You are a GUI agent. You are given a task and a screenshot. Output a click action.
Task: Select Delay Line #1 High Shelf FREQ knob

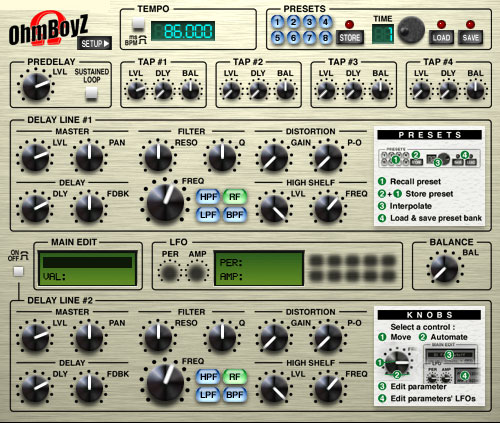(x=328, y=209)
